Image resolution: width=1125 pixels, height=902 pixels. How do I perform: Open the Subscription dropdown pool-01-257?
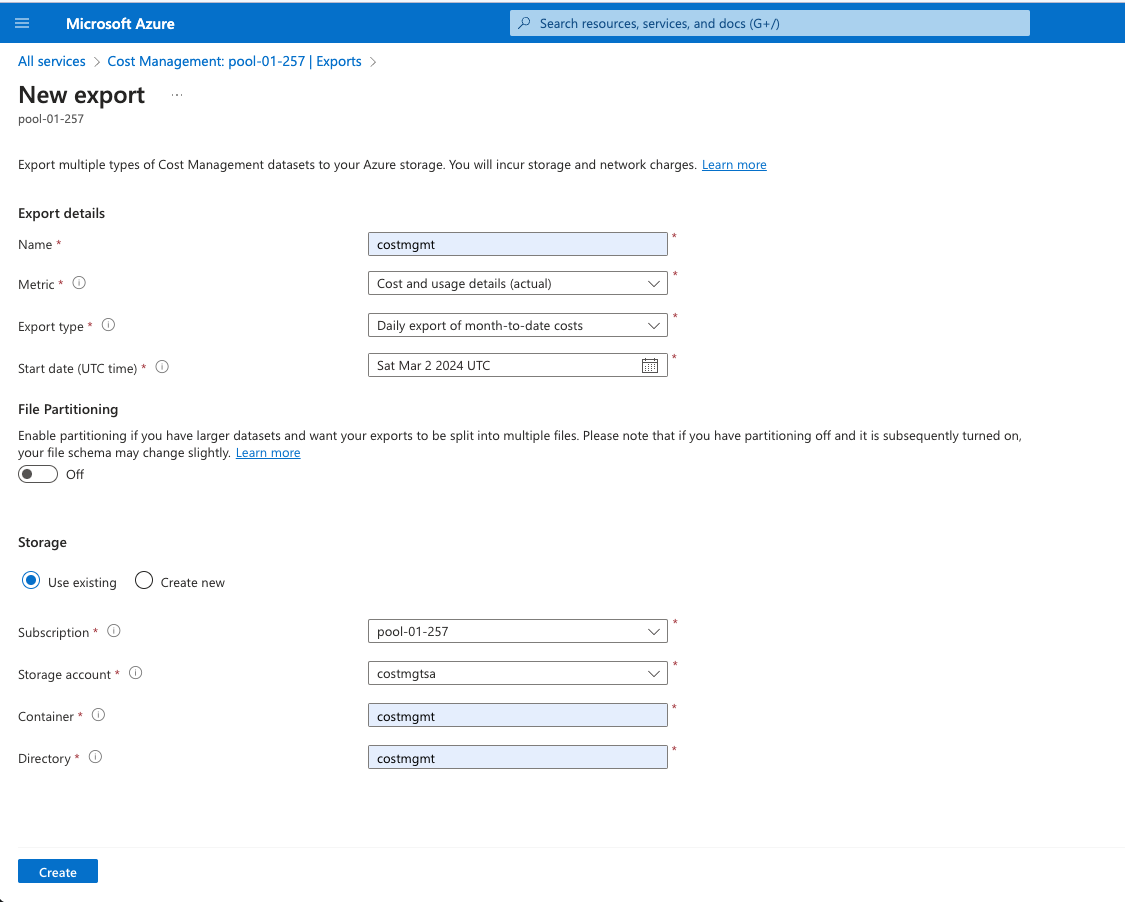[517, 631]
